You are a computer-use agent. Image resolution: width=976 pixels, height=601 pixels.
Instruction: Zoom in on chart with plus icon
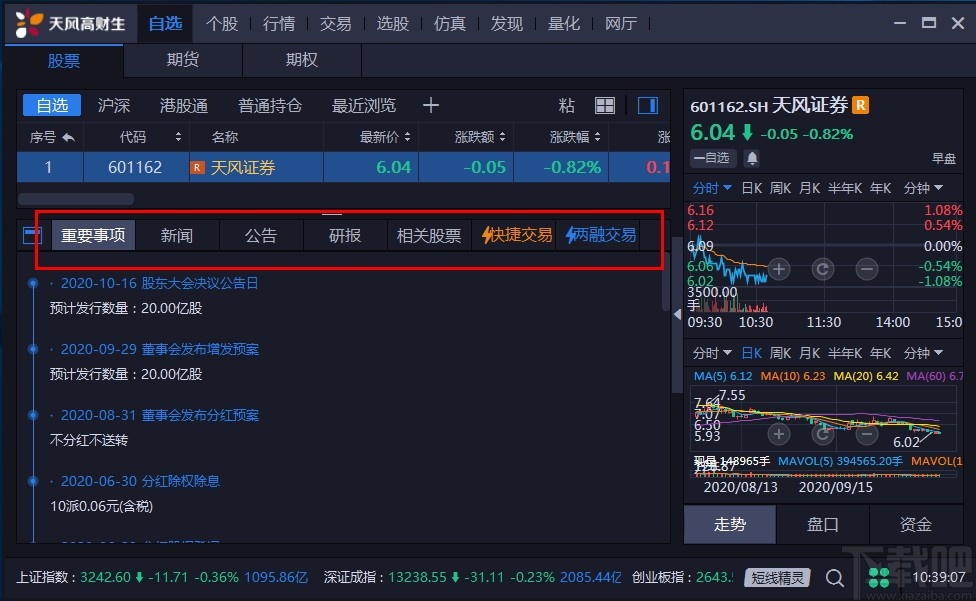[779, 268]
